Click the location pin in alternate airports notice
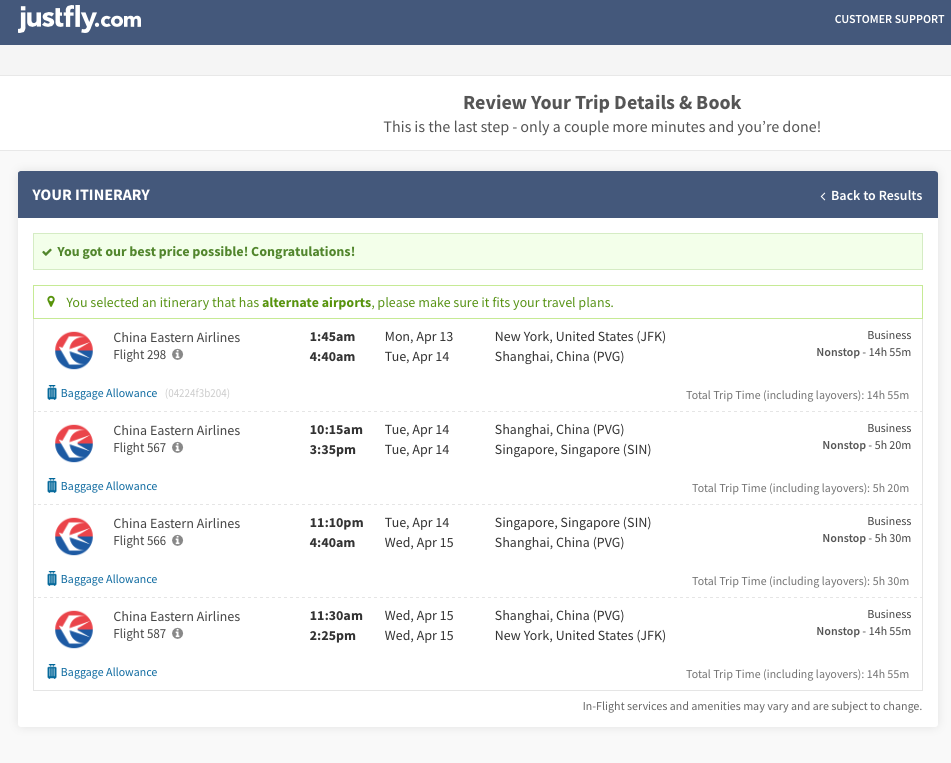 (x=51, y=301)
